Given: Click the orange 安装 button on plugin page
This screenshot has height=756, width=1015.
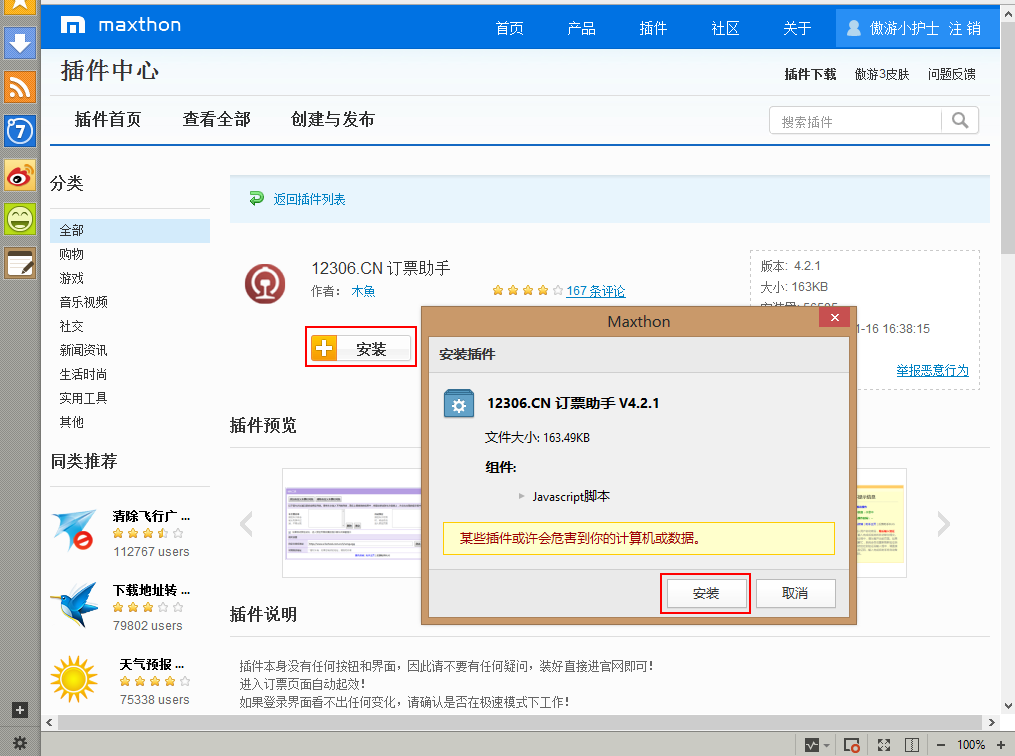Looking at the screenshot, I should coord(361,348).
